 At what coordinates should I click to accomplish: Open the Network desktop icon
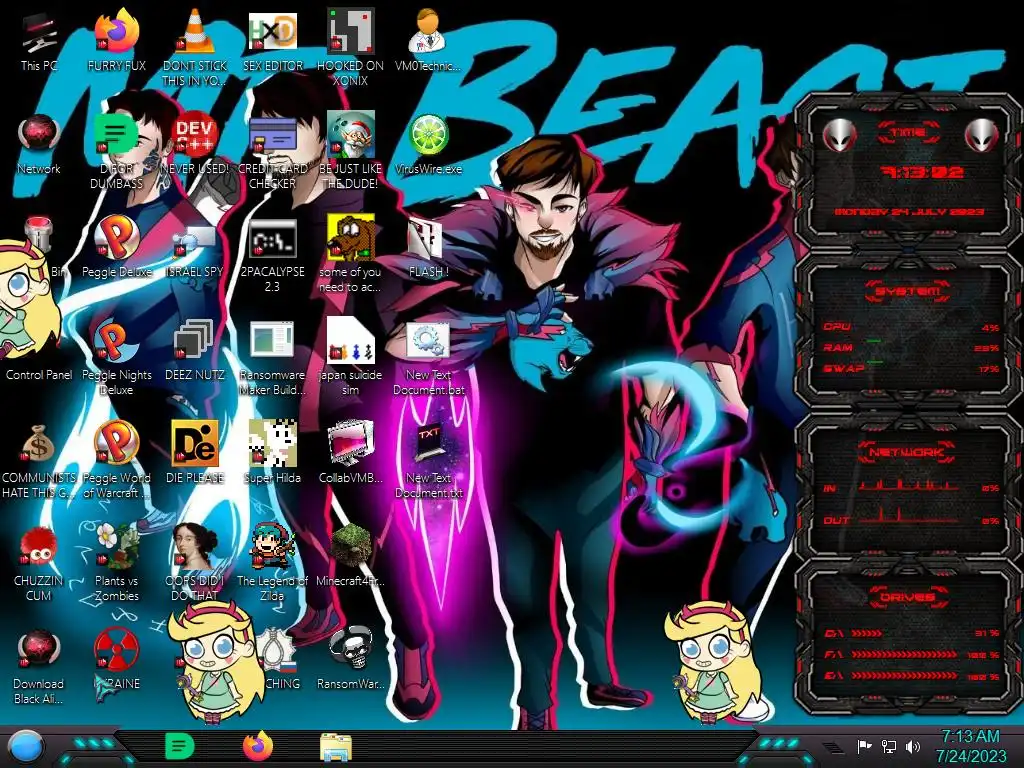[x=39, y=135]
